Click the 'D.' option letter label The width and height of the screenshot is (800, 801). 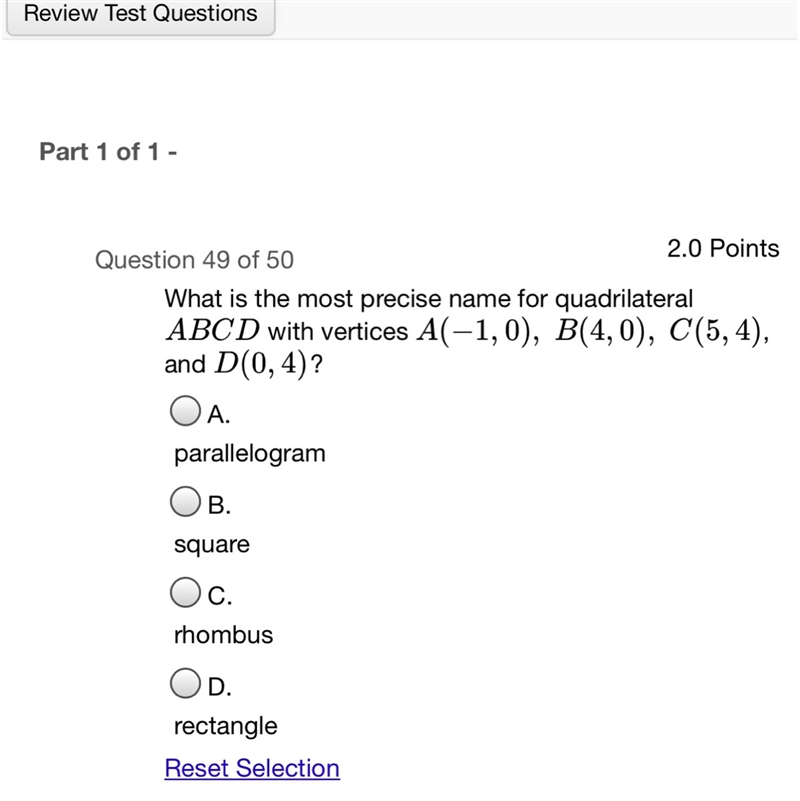click(x=220, y=687)
